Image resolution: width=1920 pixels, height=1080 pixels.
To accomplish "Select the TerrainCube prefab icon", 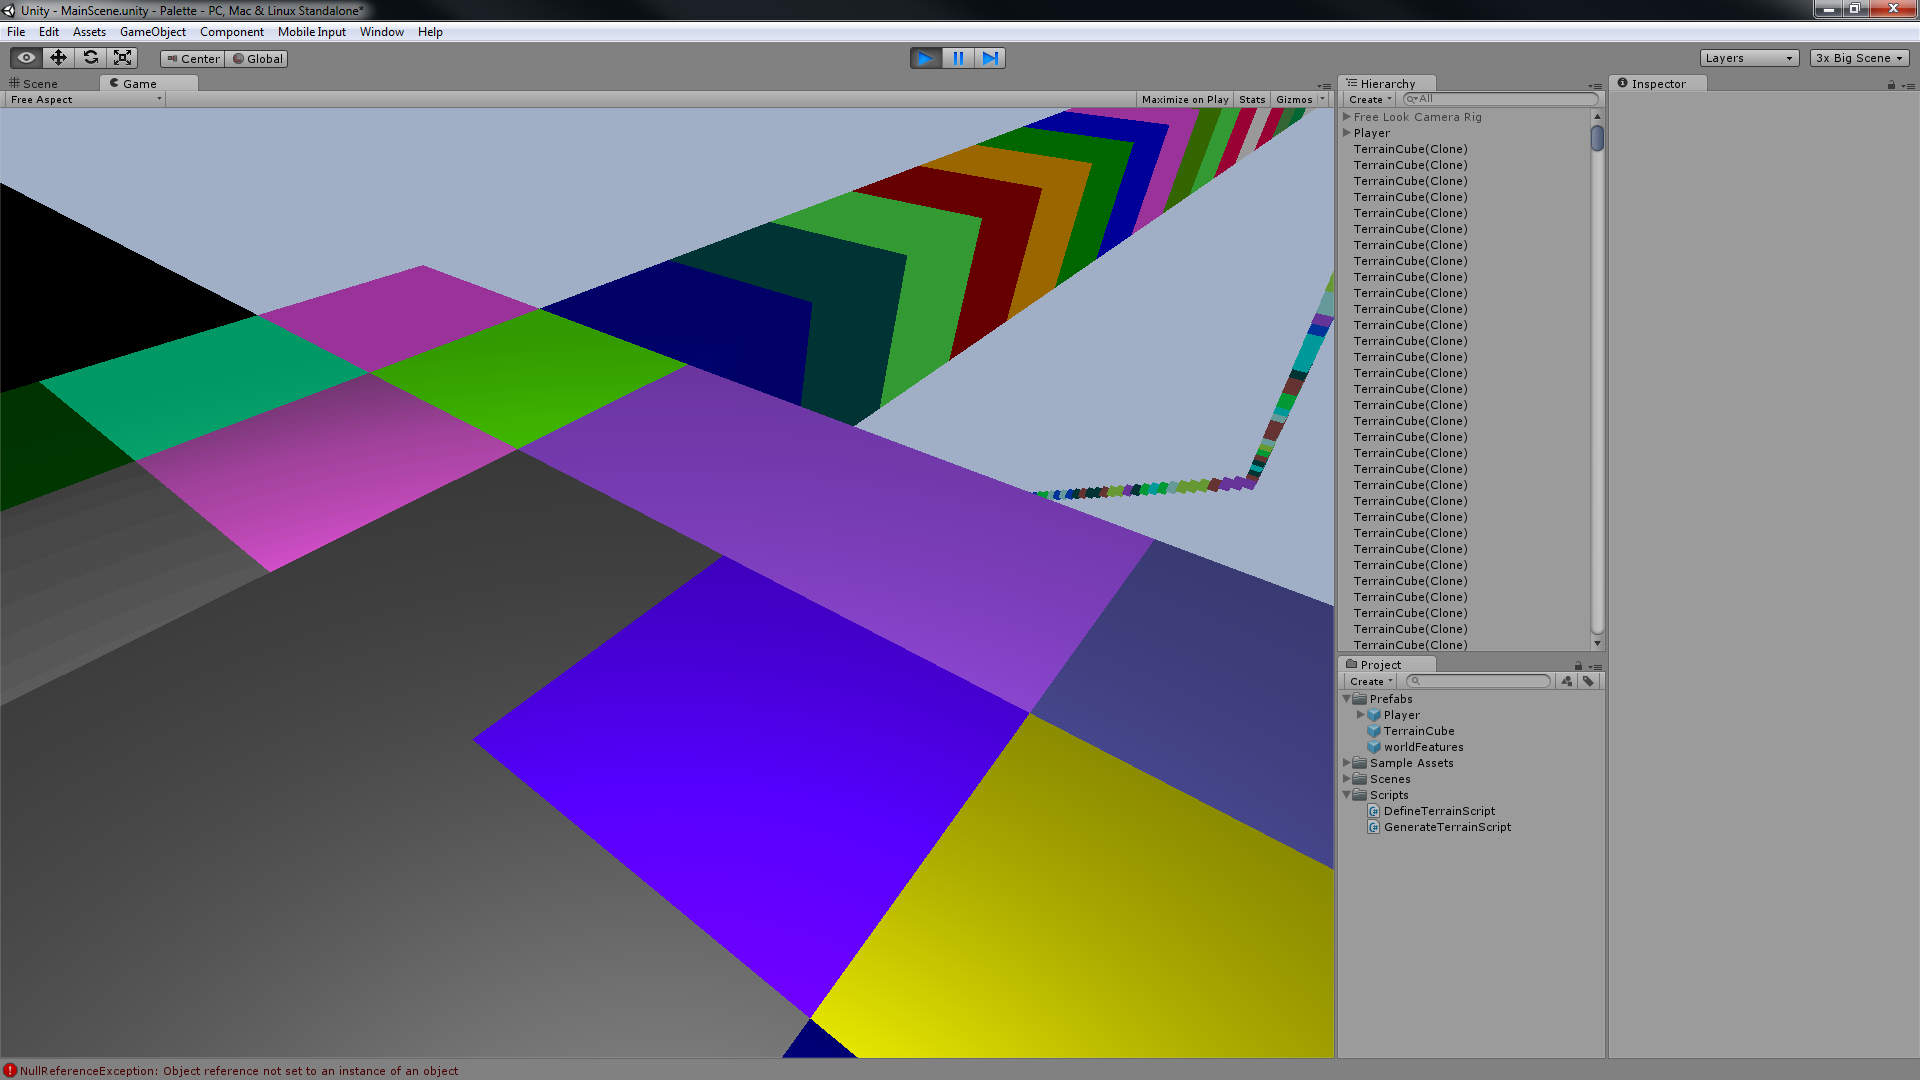I will point(1374,731).
